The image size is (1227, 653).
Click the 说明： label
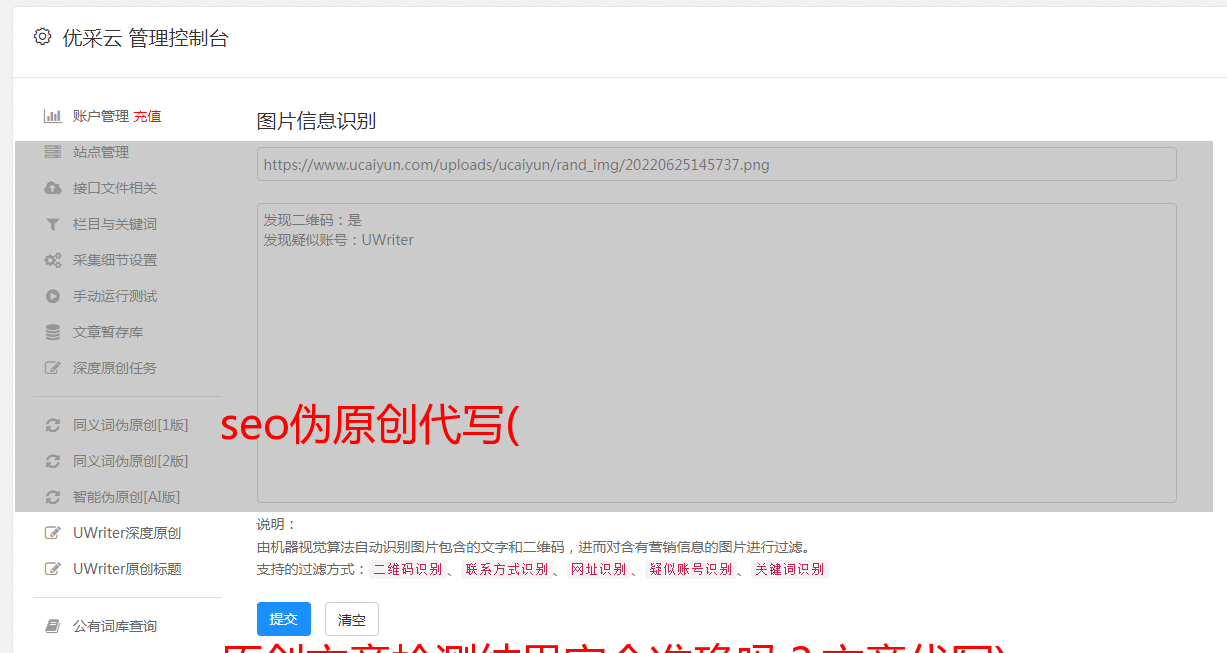point(276,524)
